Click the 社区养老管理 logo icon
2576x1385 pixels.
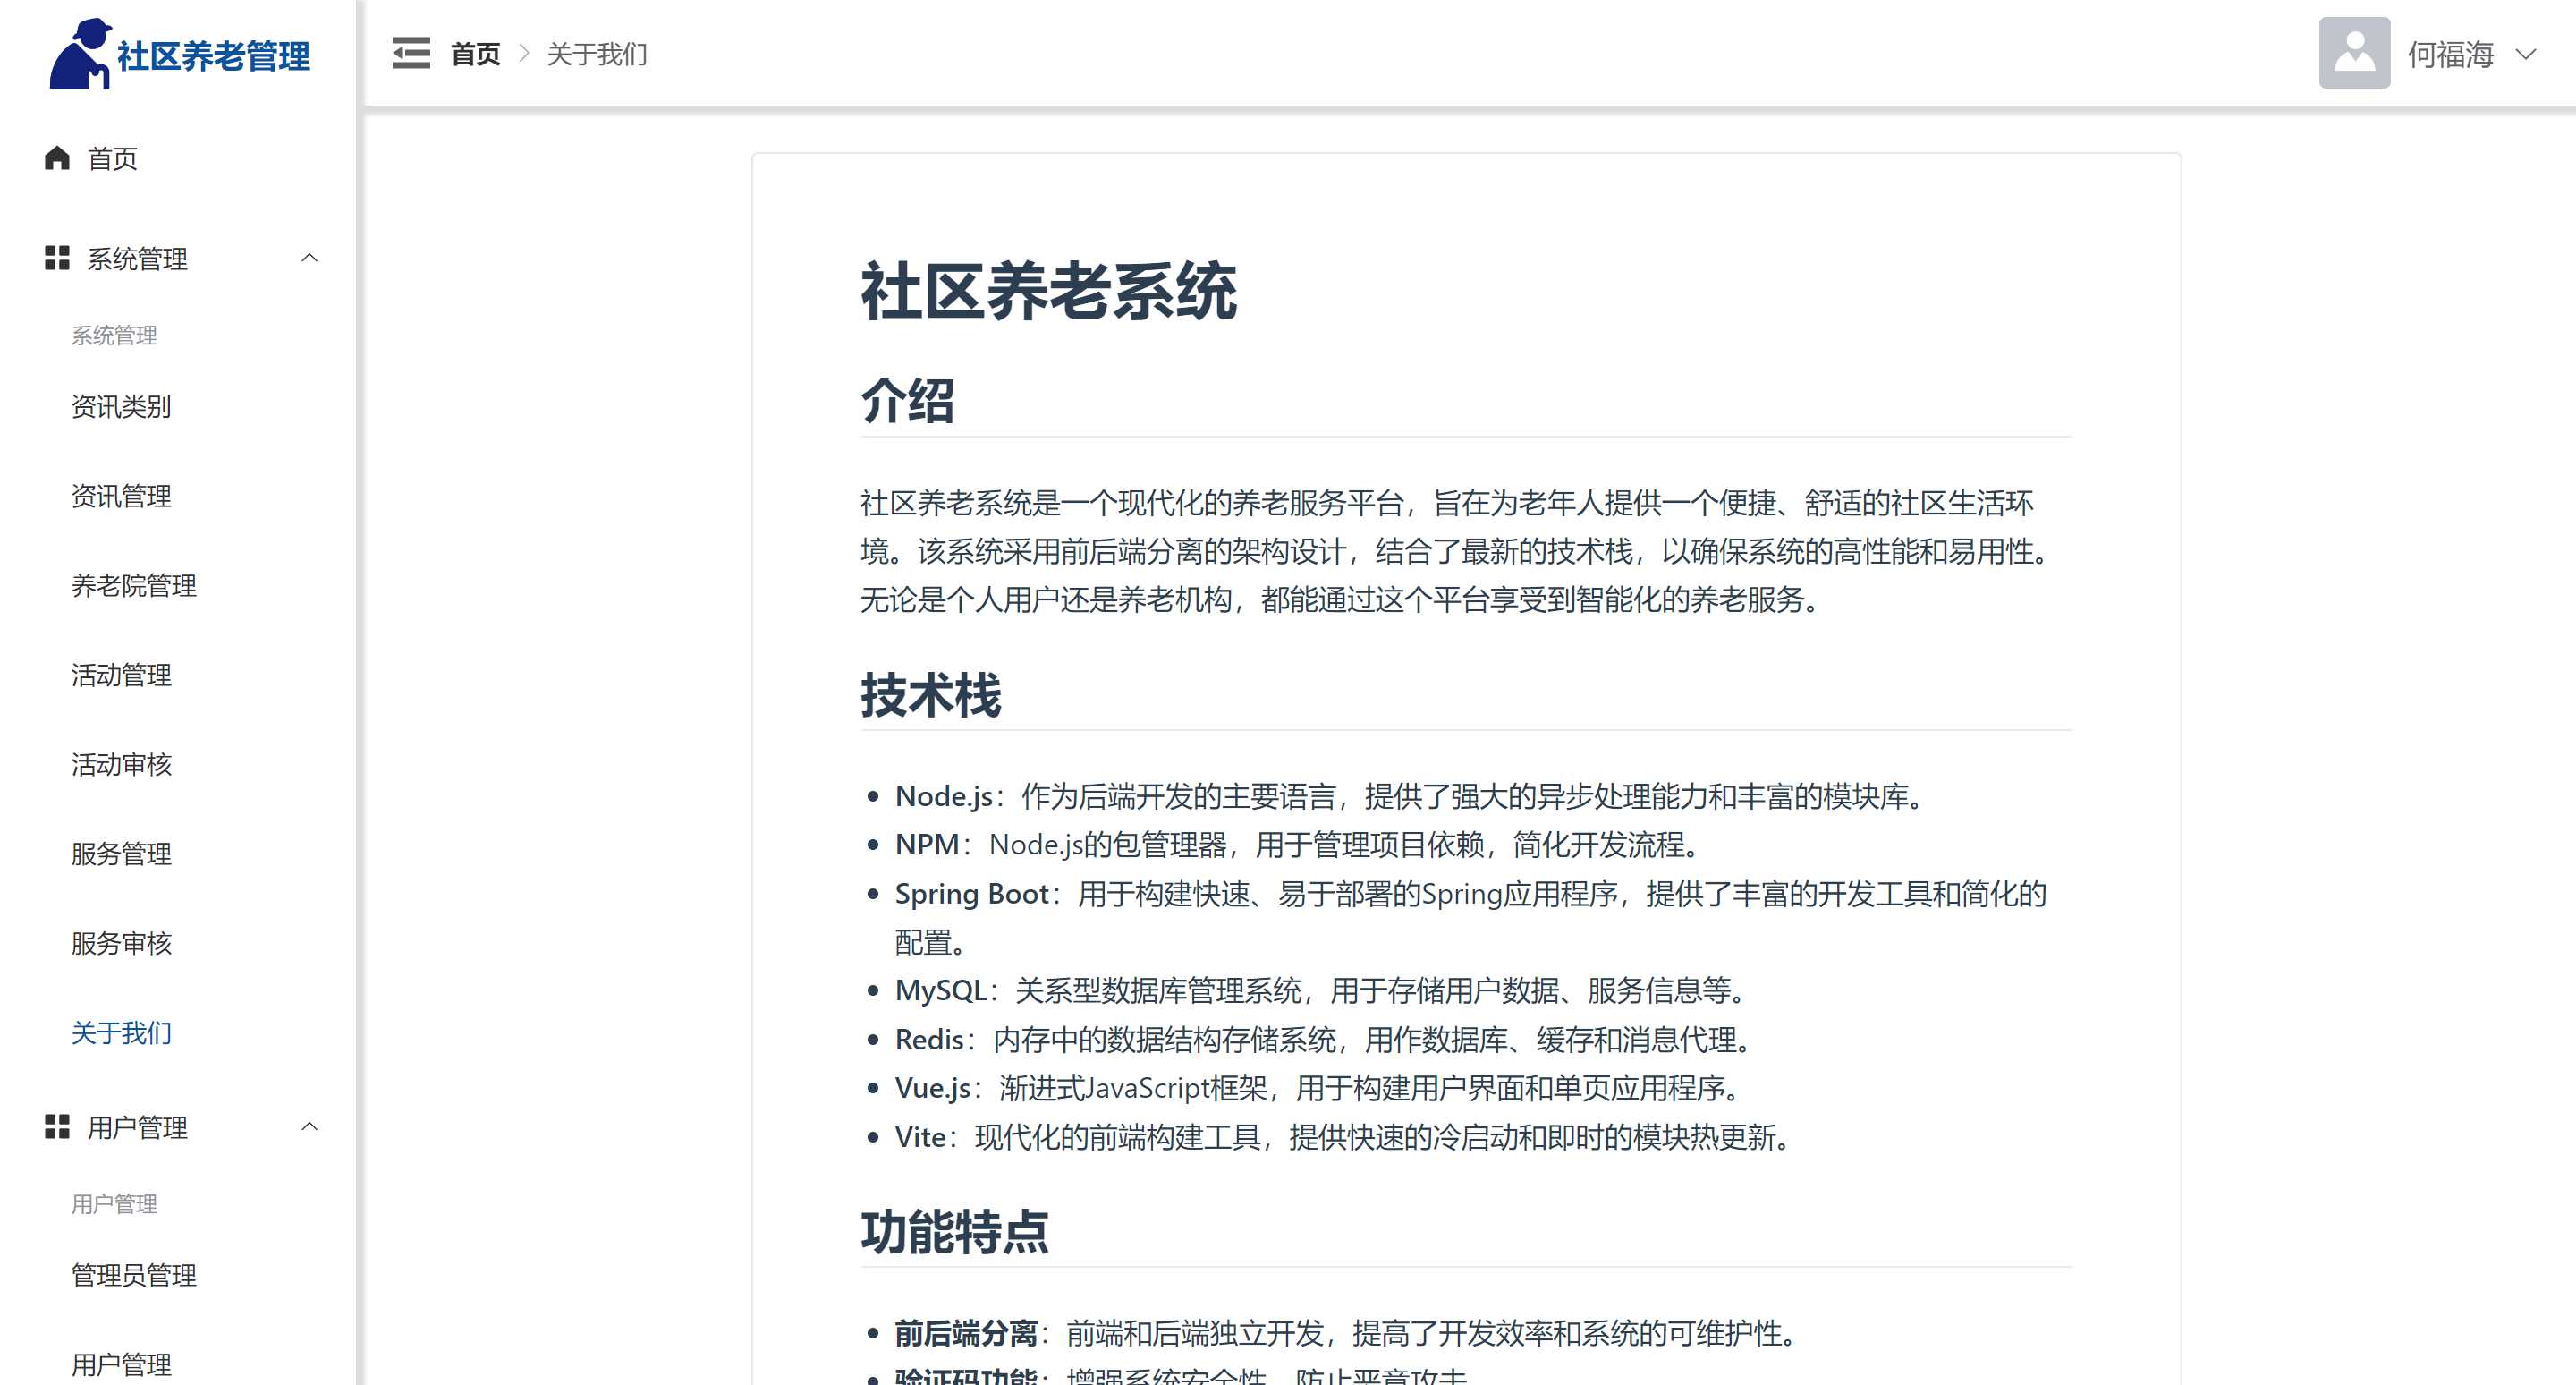(x=80, y=55)
